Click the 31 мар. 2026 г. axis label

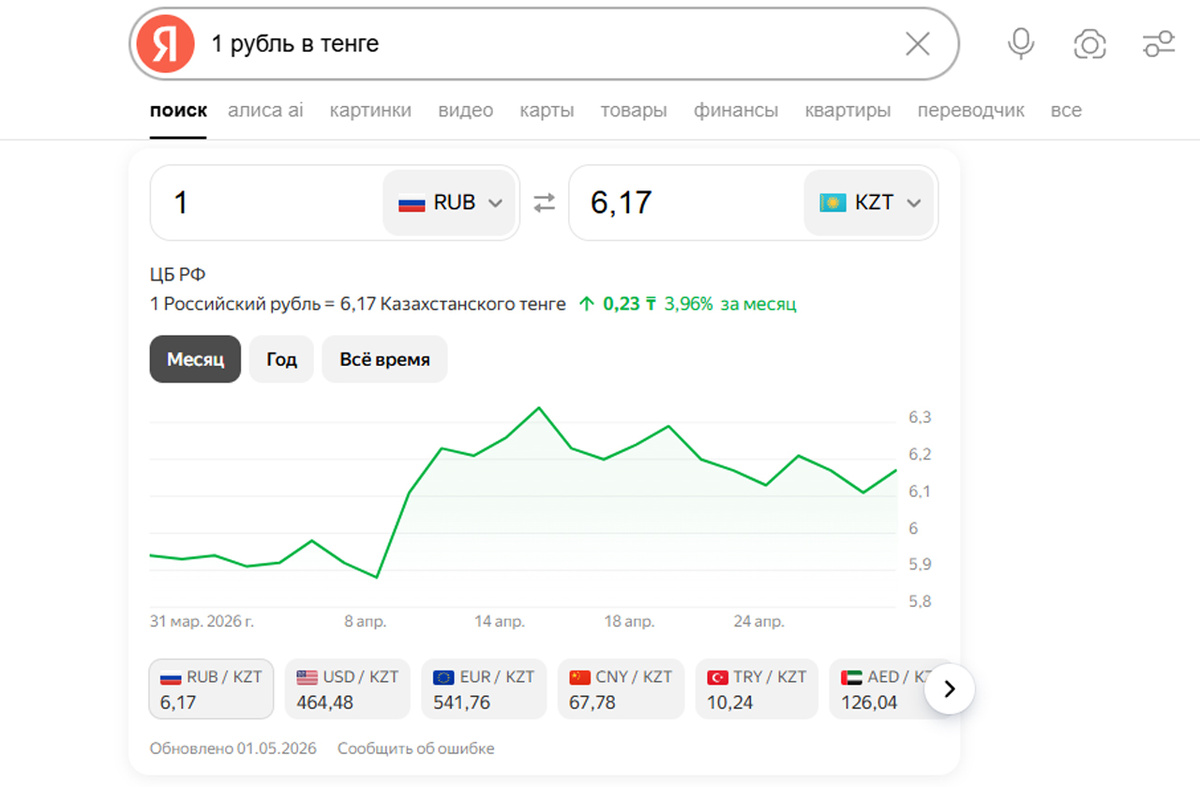tap(202, 621)
